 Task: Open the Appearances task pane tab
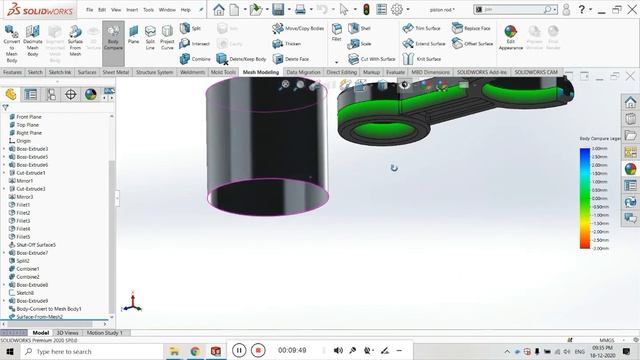coord(631,169)
